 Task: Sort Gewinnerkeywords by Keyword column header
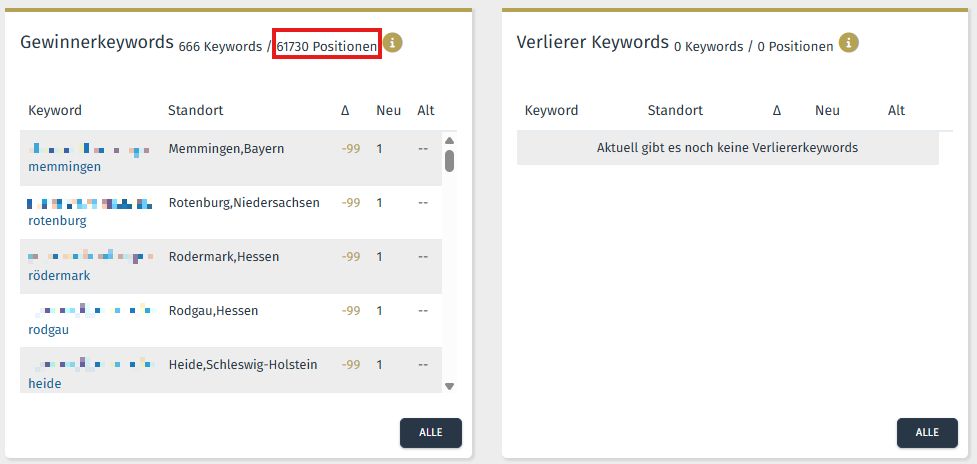55,111
